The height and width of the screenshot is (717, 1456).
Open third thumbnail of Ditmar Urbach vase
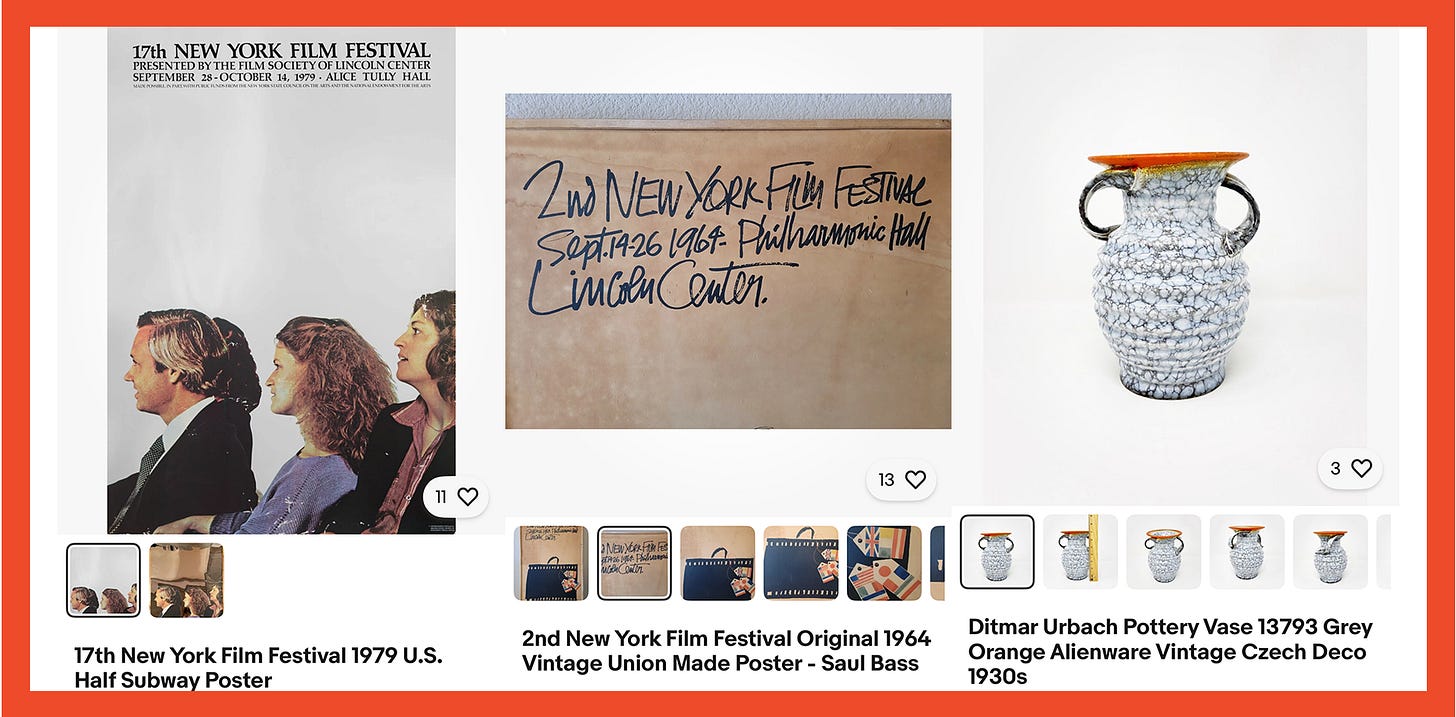point(1164,552)
